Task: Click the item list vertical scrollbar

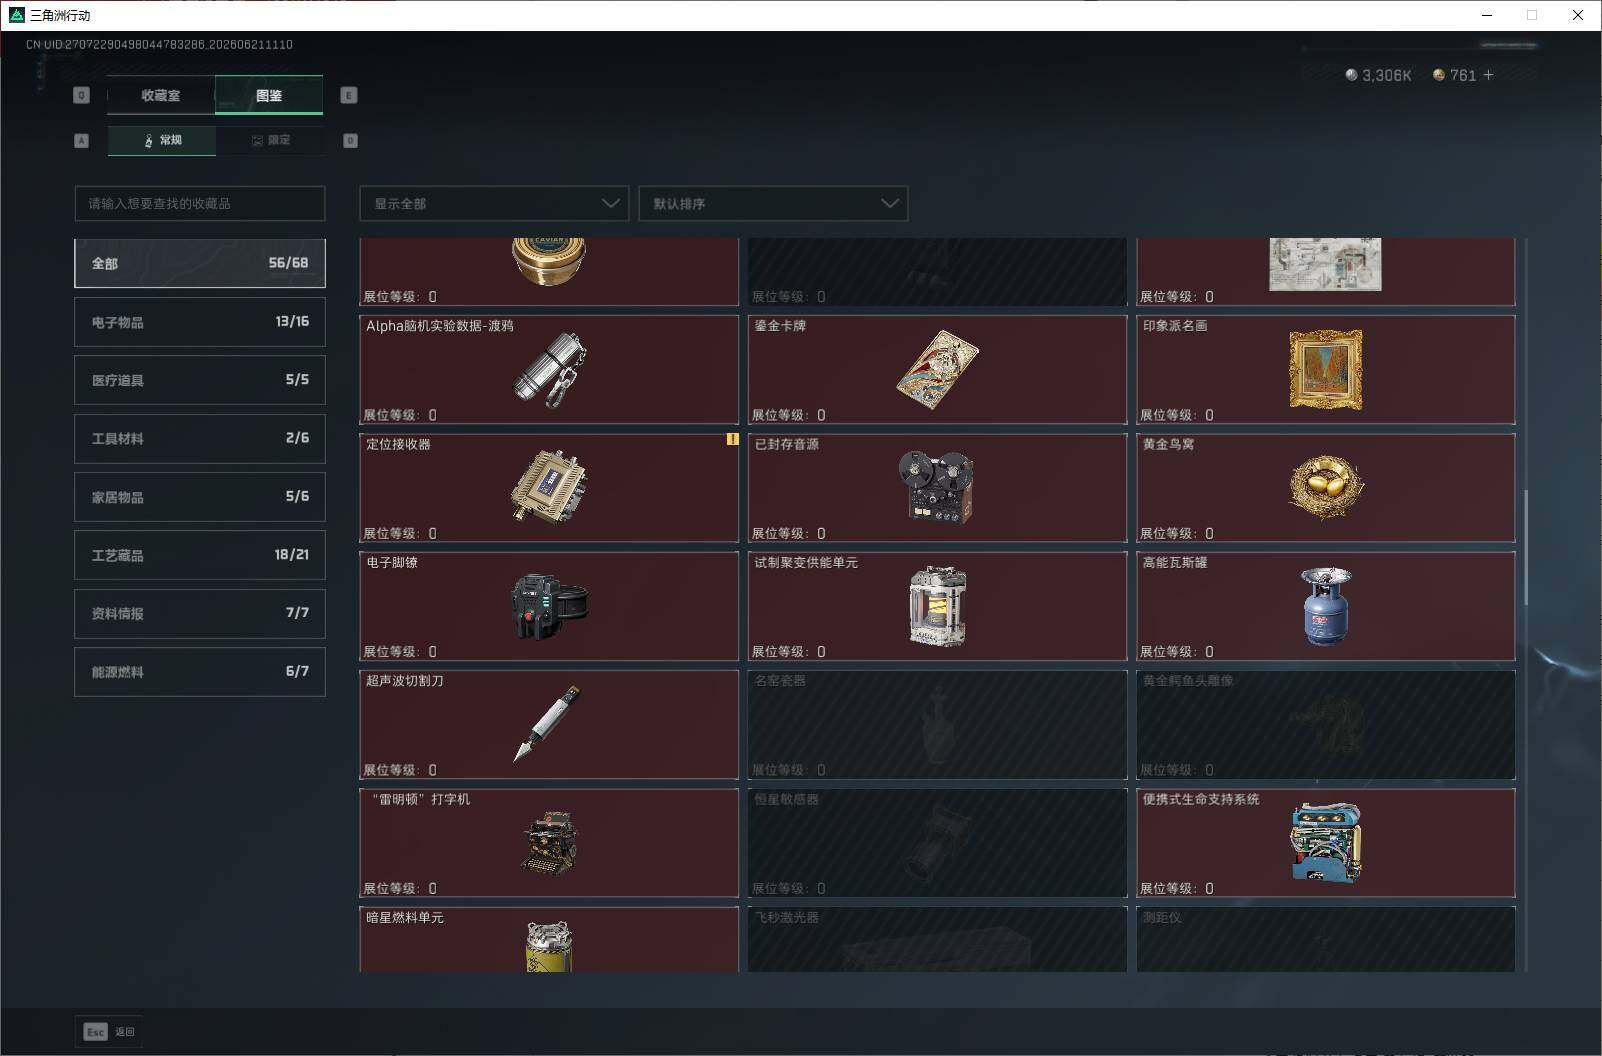Action: (1525, 547)
